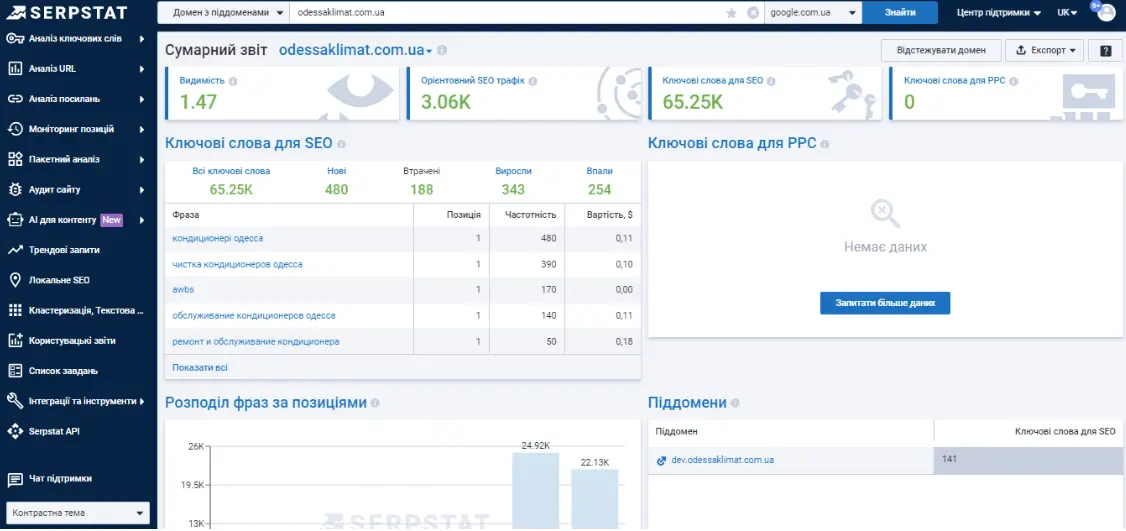Click the Відстежувати домен button
Viewport: 1126px width, 531px height.
941,51
